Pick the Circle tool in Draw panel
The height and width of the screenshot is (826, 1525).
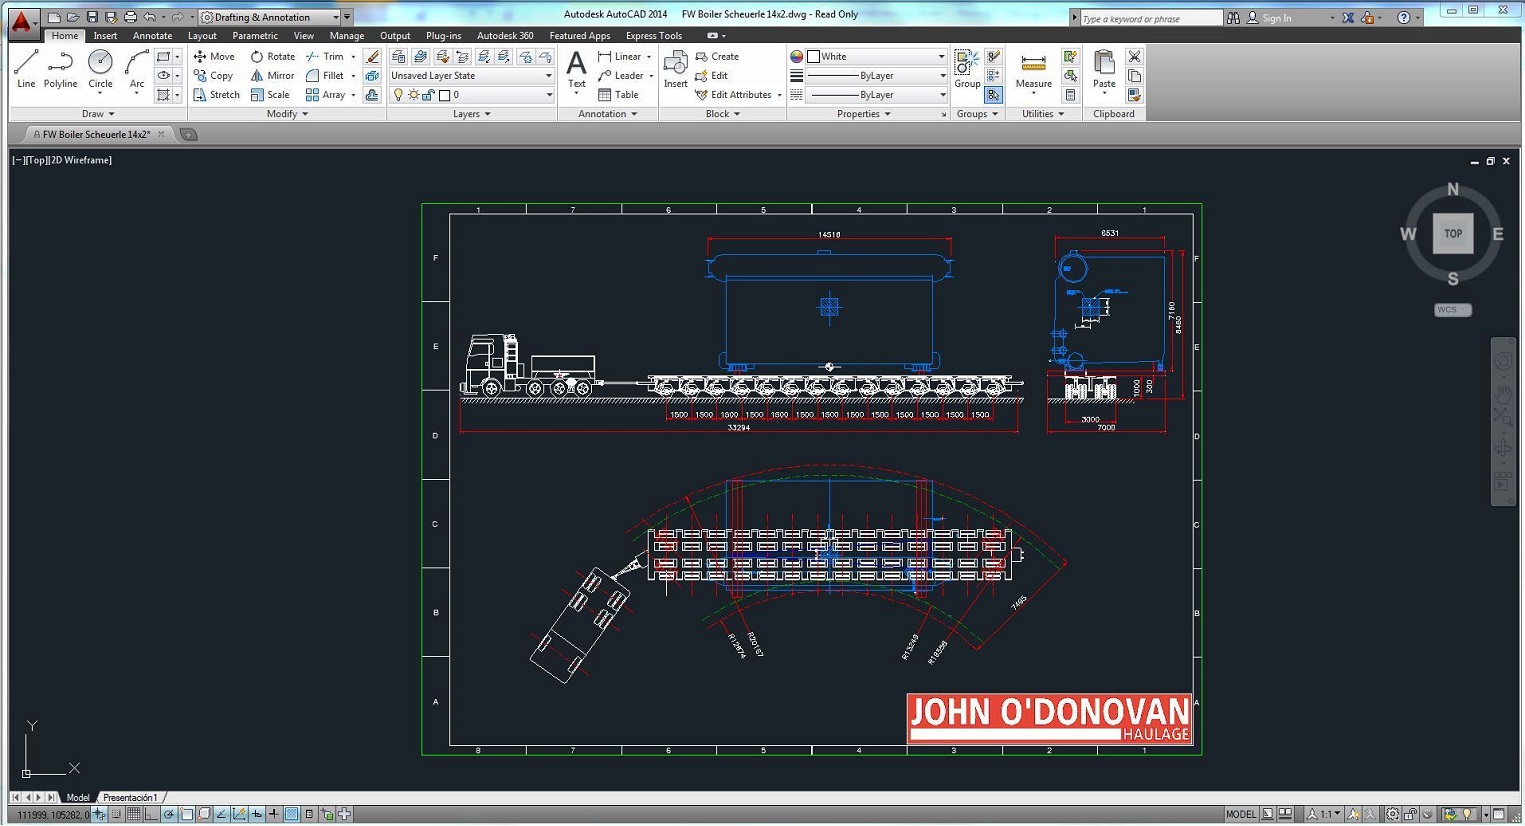(x=100, y=69)
